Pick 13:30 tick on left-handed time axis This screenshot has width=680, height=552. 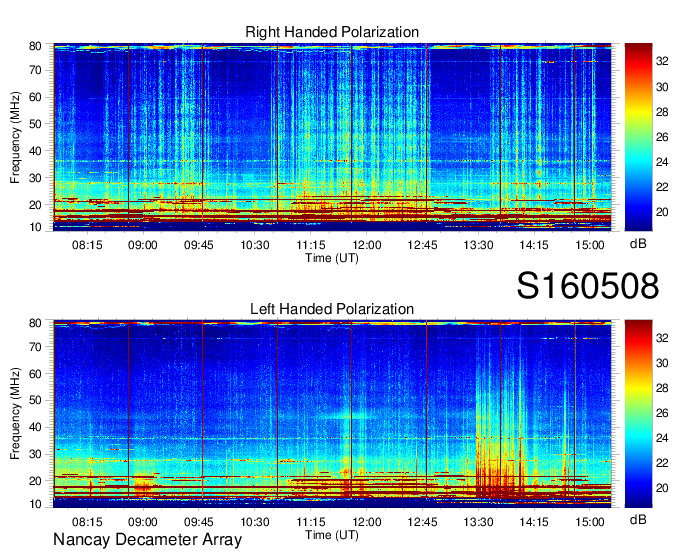point(478,522)
